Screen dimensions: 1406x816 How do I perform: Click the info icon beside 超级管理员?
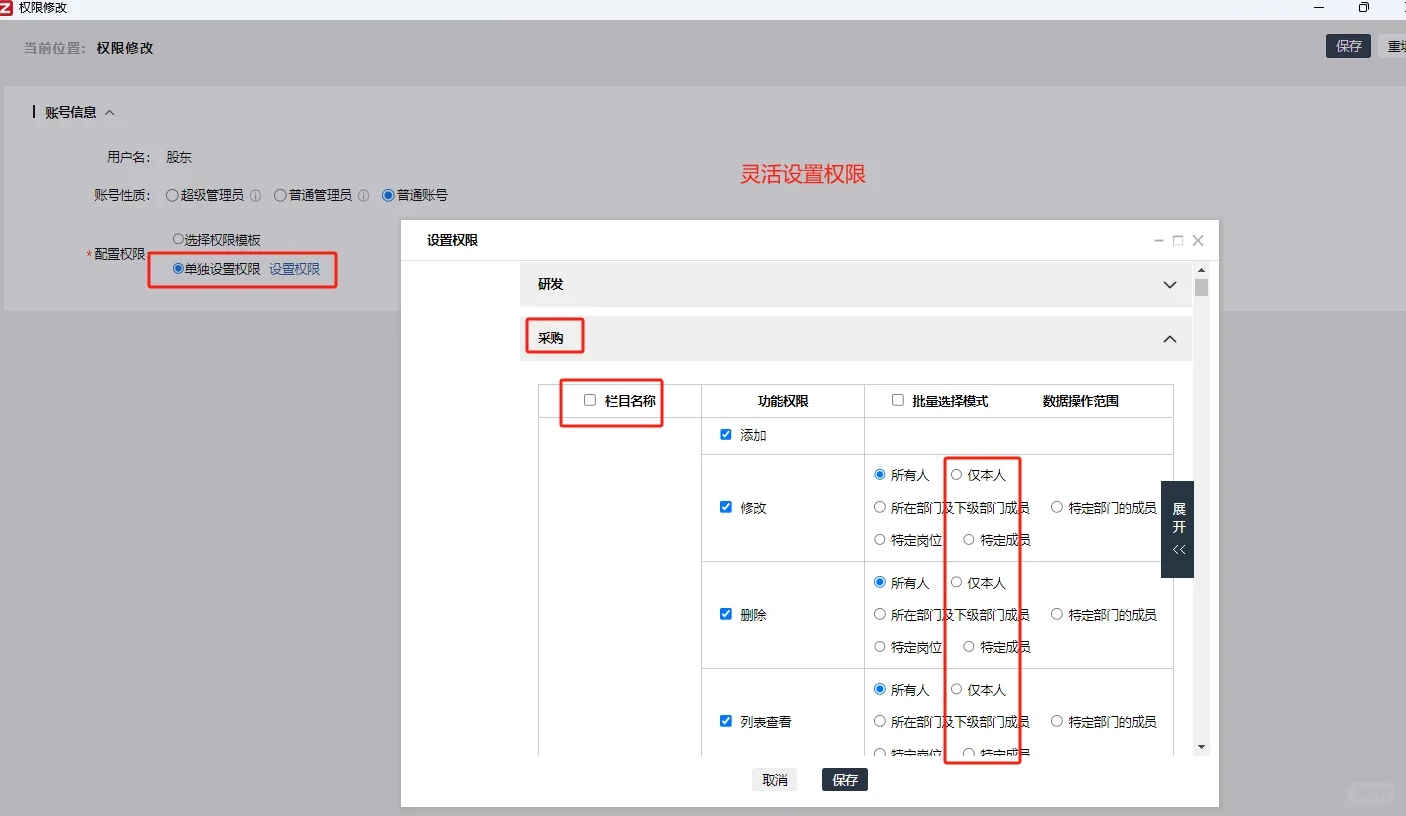pos(254,195)
